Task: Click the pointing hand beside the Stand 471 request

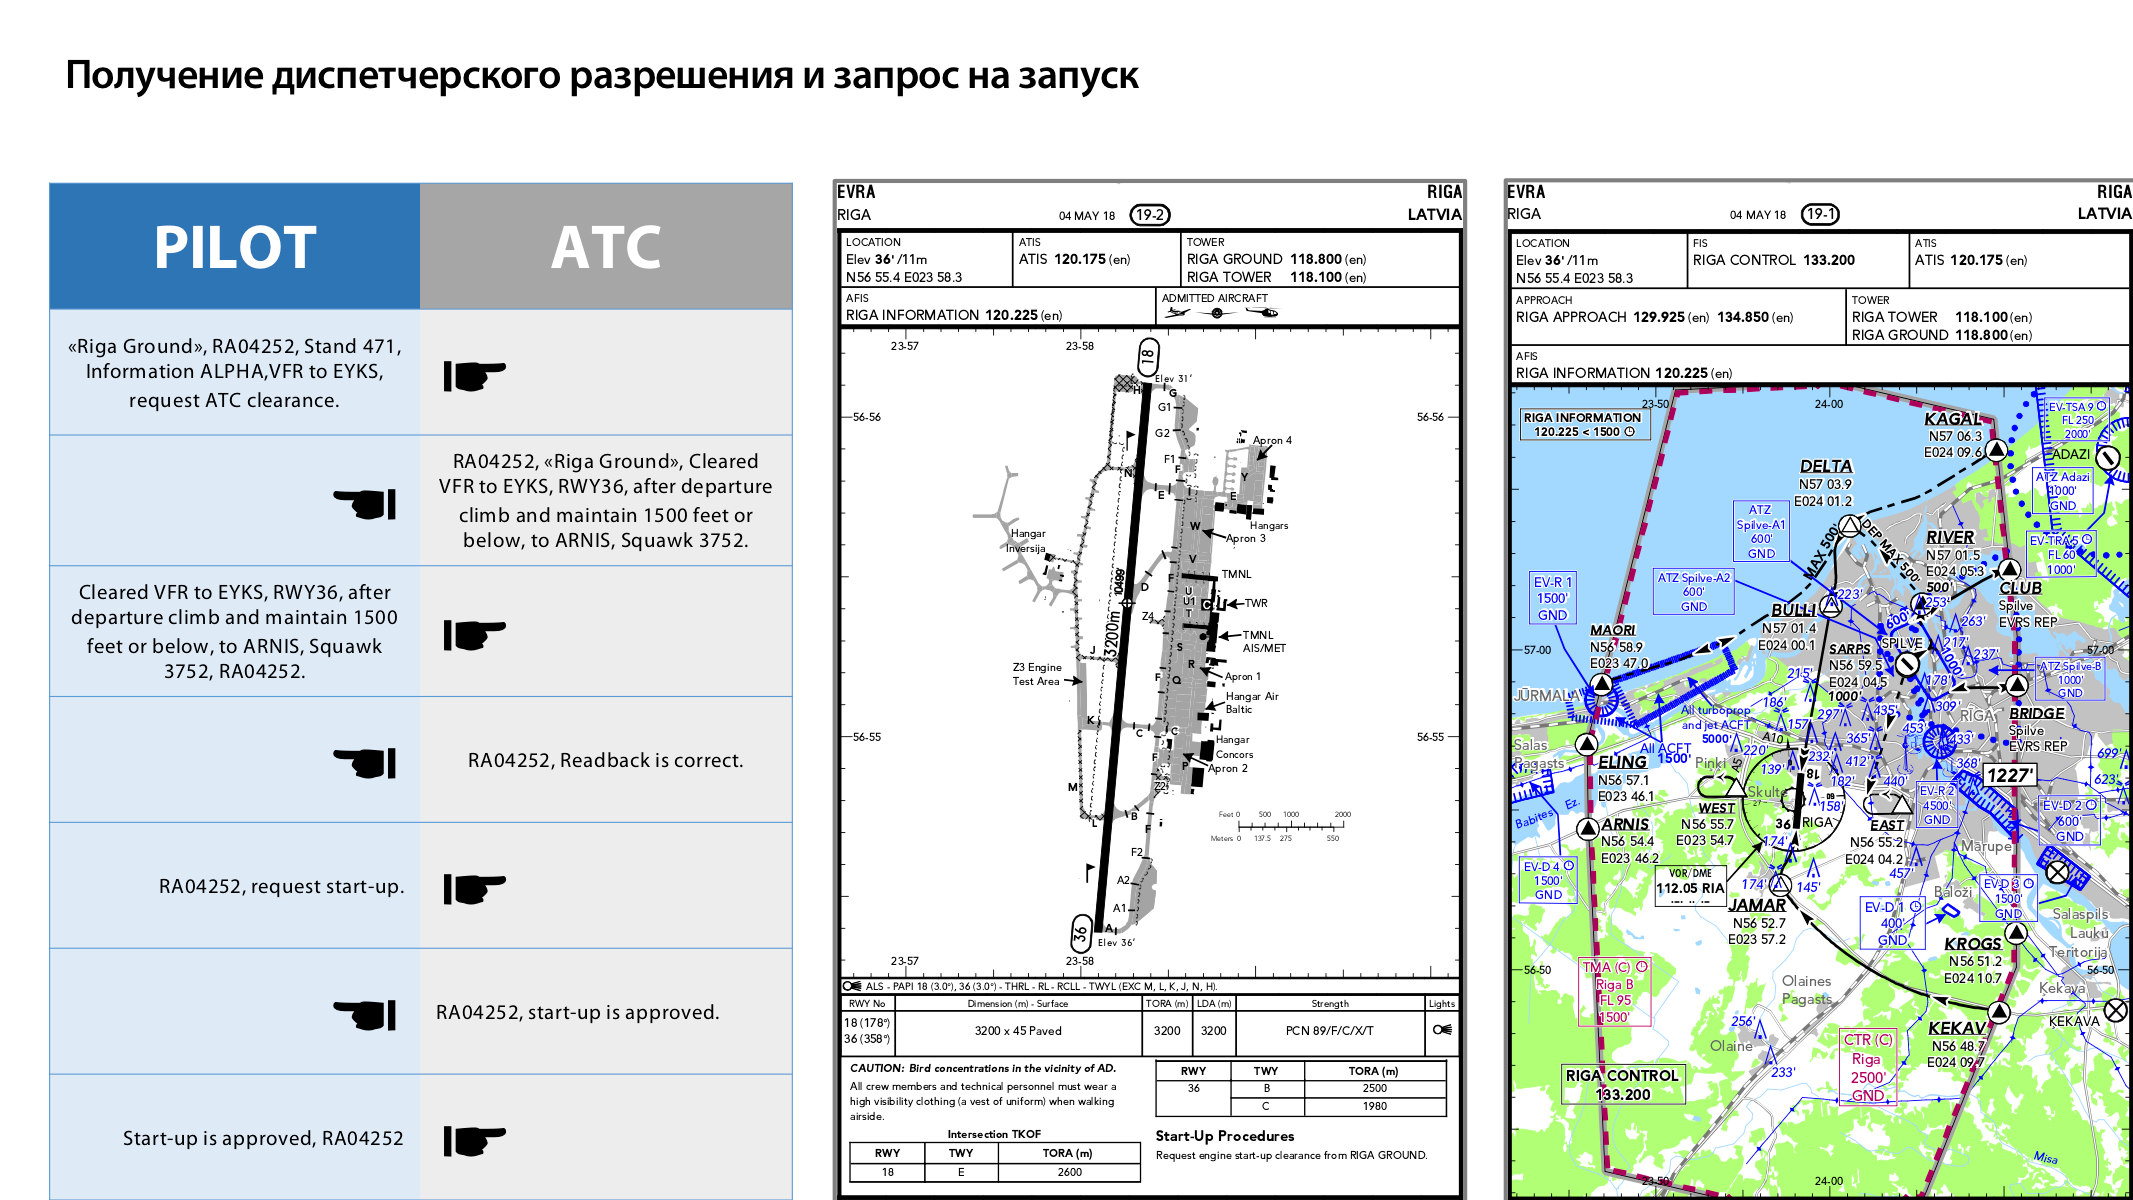Action: click(474, 376)
